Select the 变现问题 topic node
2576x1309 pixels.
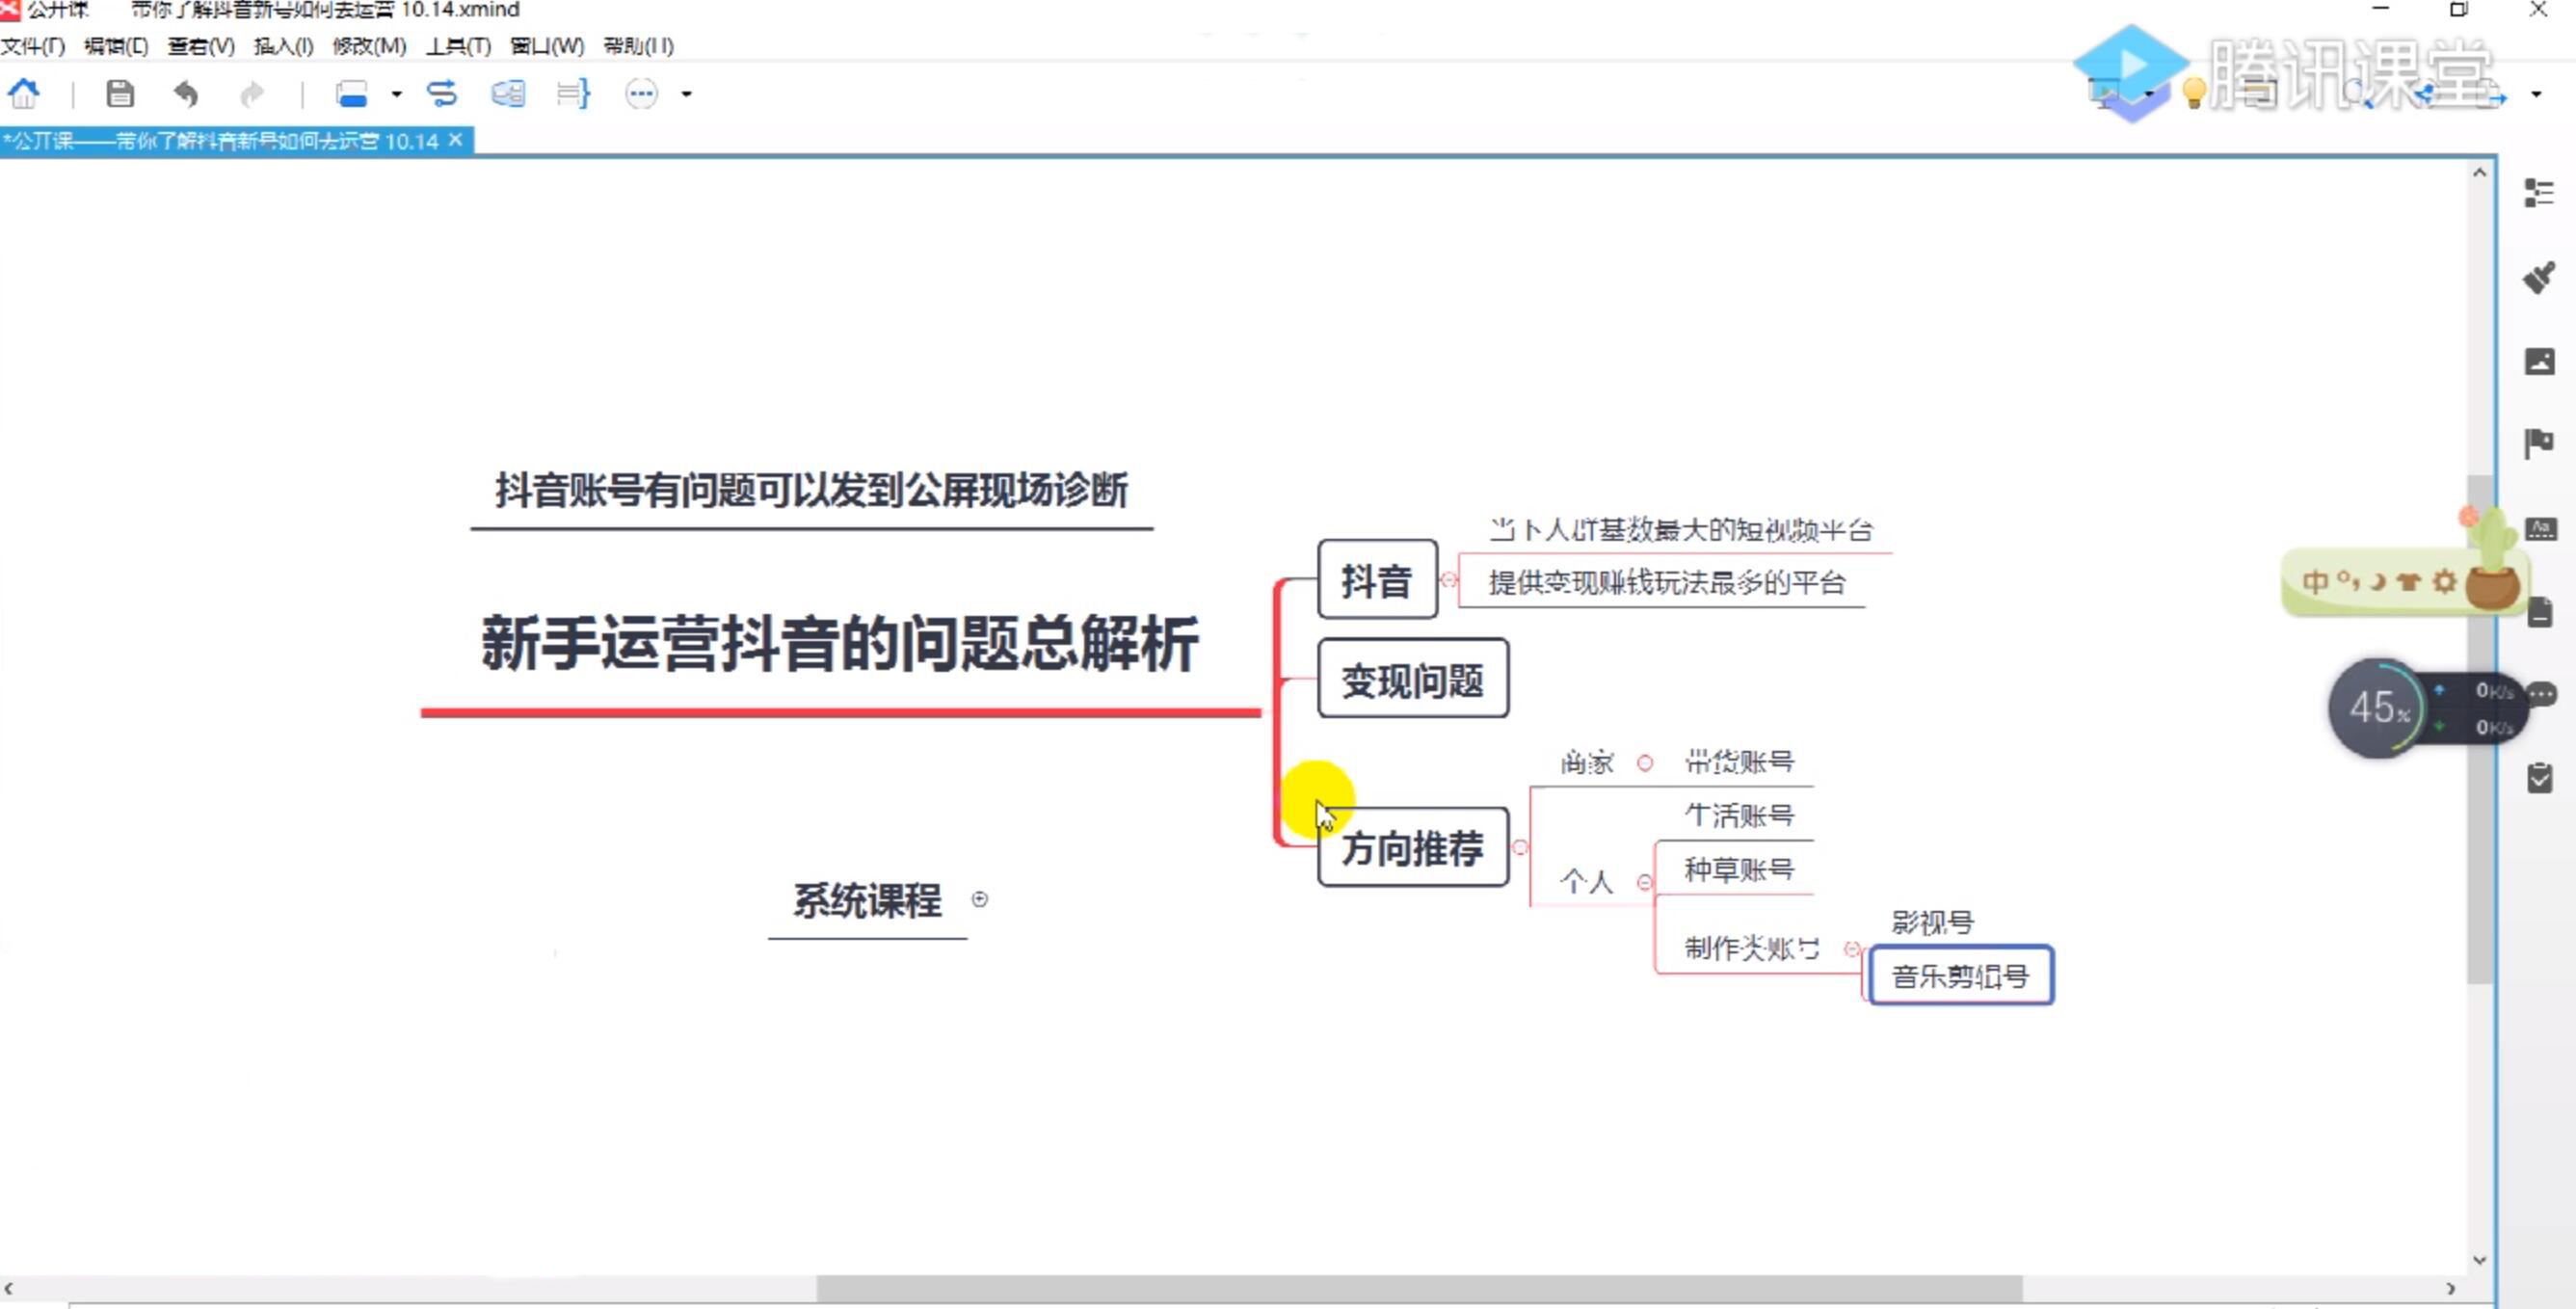[1412, 679]
